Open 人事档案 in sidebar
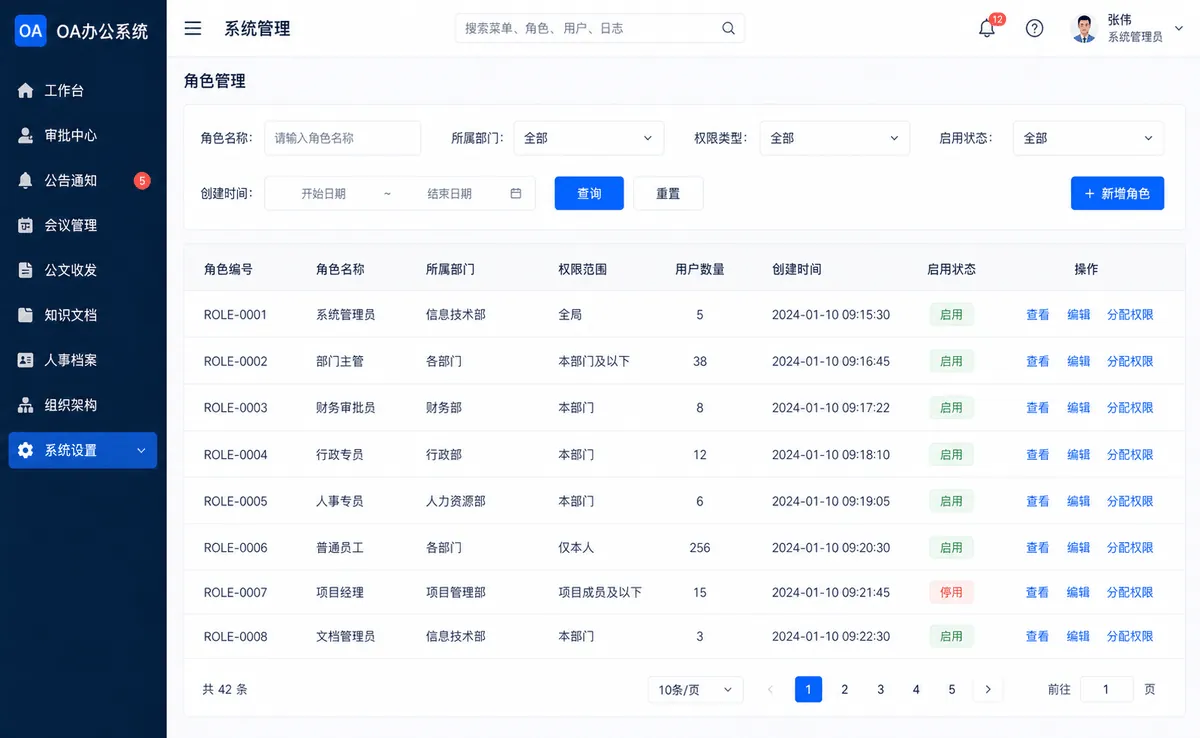This screenshot has height=738, width=1200. click(x=83, y=360)
